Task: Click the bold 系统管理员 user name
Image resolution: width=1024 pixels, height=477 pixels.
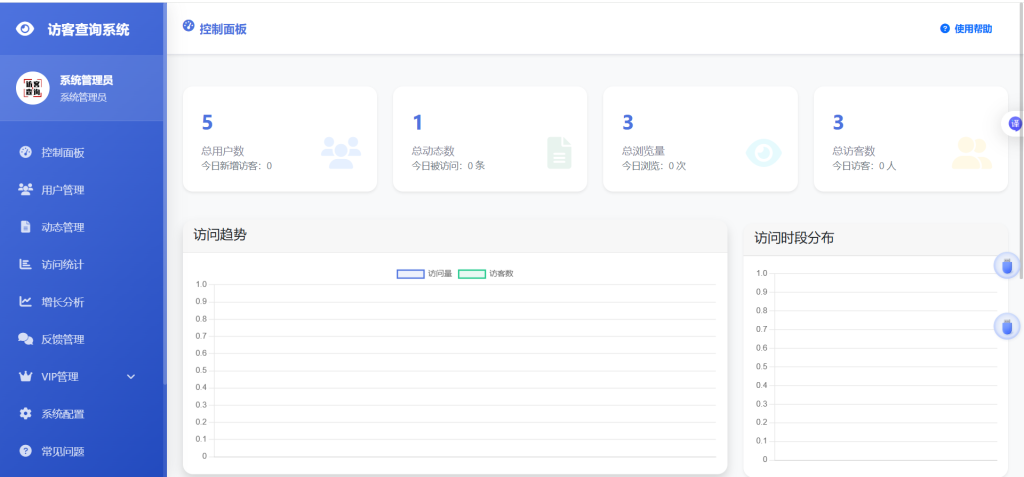Action: 86,80
